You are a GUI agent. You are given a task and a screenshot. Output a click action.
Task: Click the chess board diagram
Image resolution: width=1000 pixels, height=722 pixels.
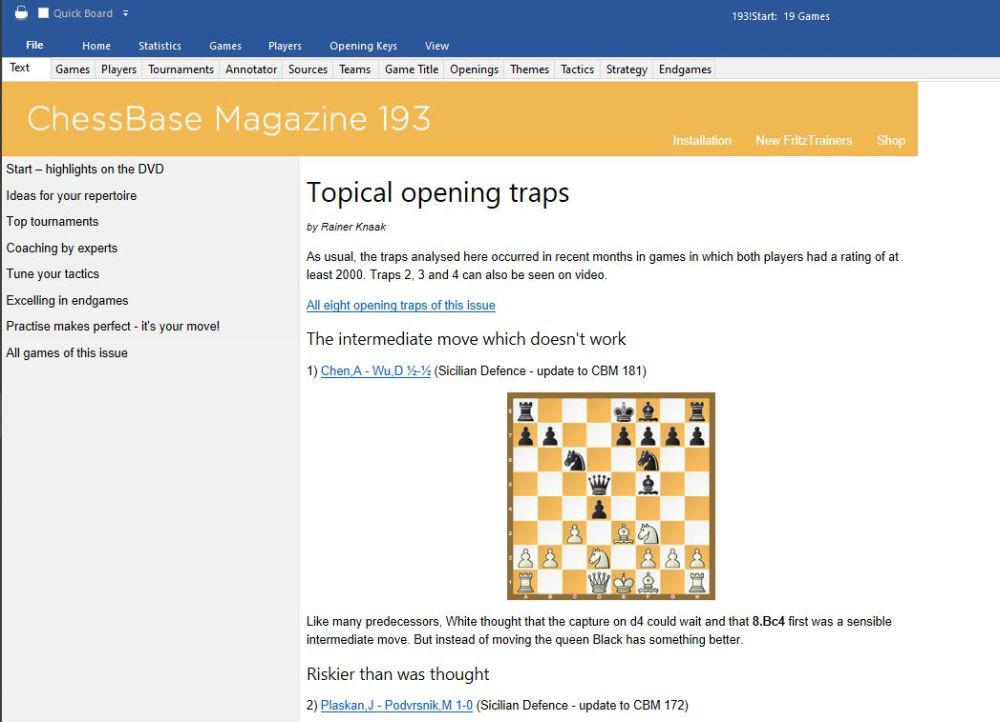(611, 496)
